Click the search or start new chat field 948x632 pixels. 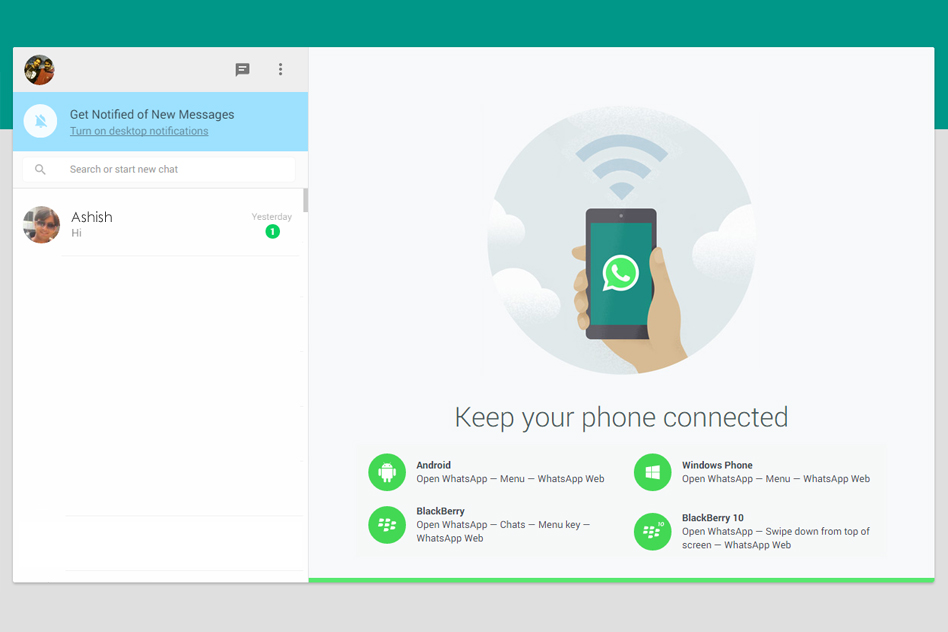160,169
